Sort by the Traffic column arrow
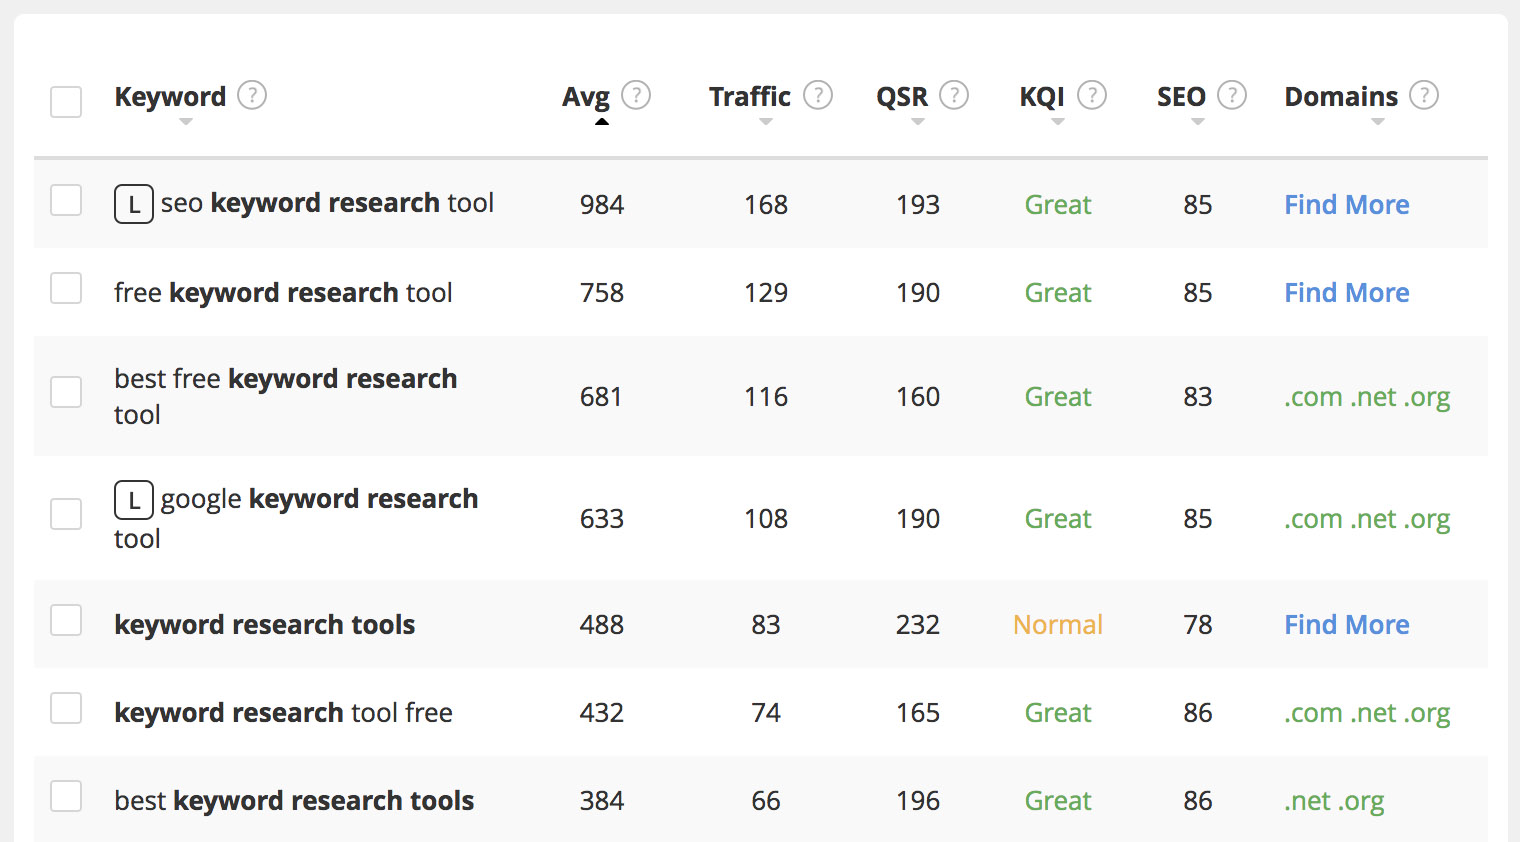The height and width of the screenshot is (842, 1520). tap(766, 122)
